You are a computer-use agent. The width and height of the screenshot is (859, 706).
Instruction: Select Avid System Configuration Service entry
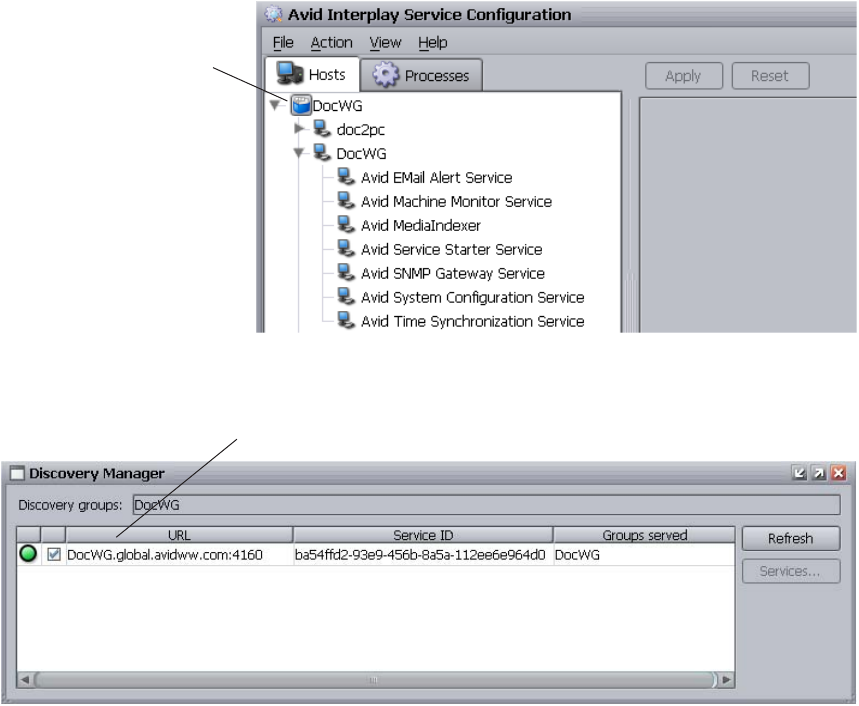pyautogui.click(x=473, y=297)
